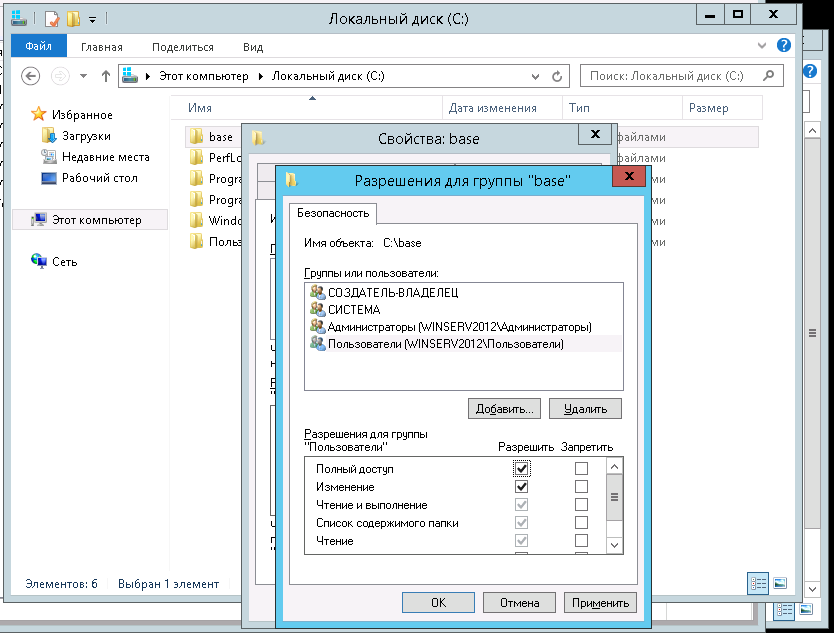Switch Explorer to large icons view
834x633 pixels.
(780, 584)
